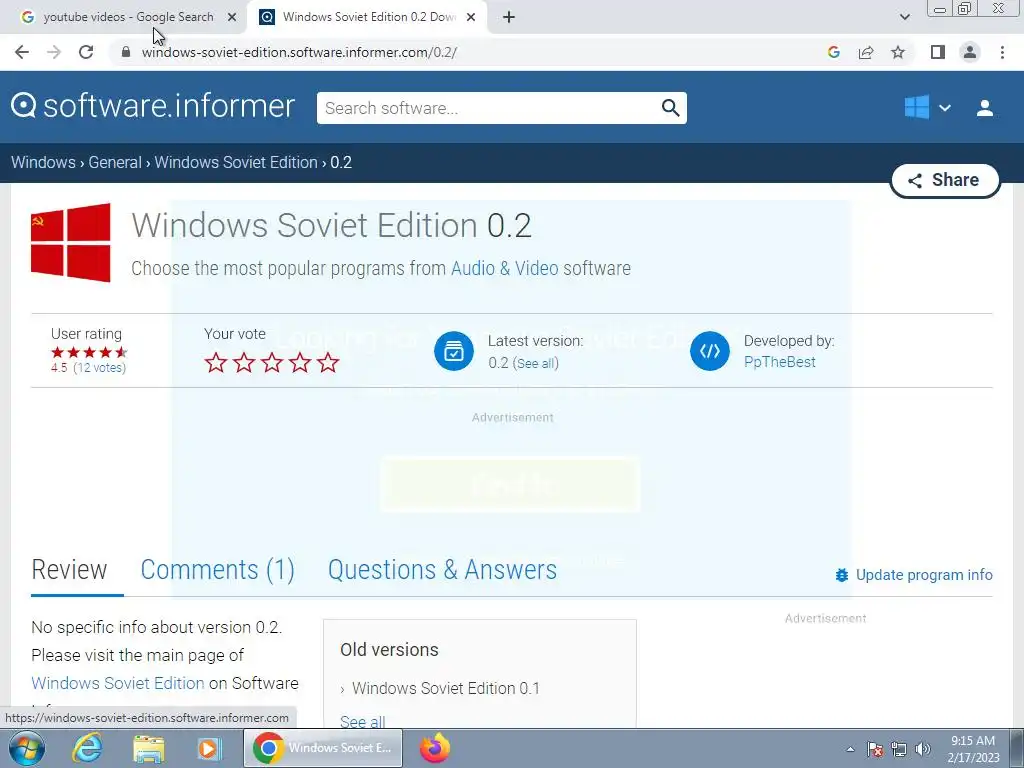Go back using browser back arrow

[x=22, y=52]
